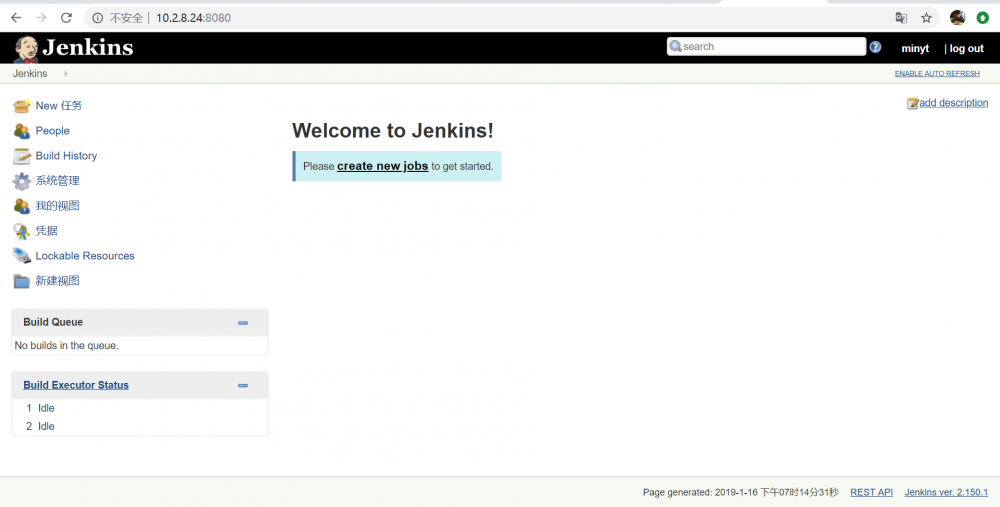The width and height of the screenshot is (1000, 507).
Task: Click the Jenkins butler logo icon
Action: 26,49
